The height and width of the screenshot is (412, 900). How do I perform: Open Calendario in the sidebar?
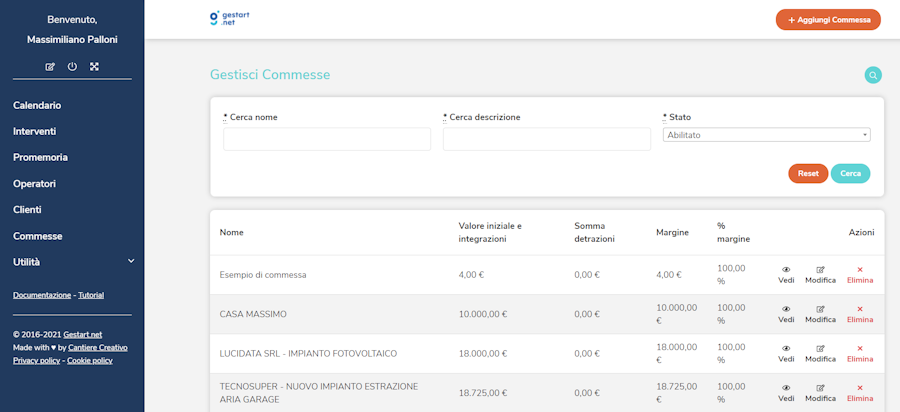click(37, 106)
